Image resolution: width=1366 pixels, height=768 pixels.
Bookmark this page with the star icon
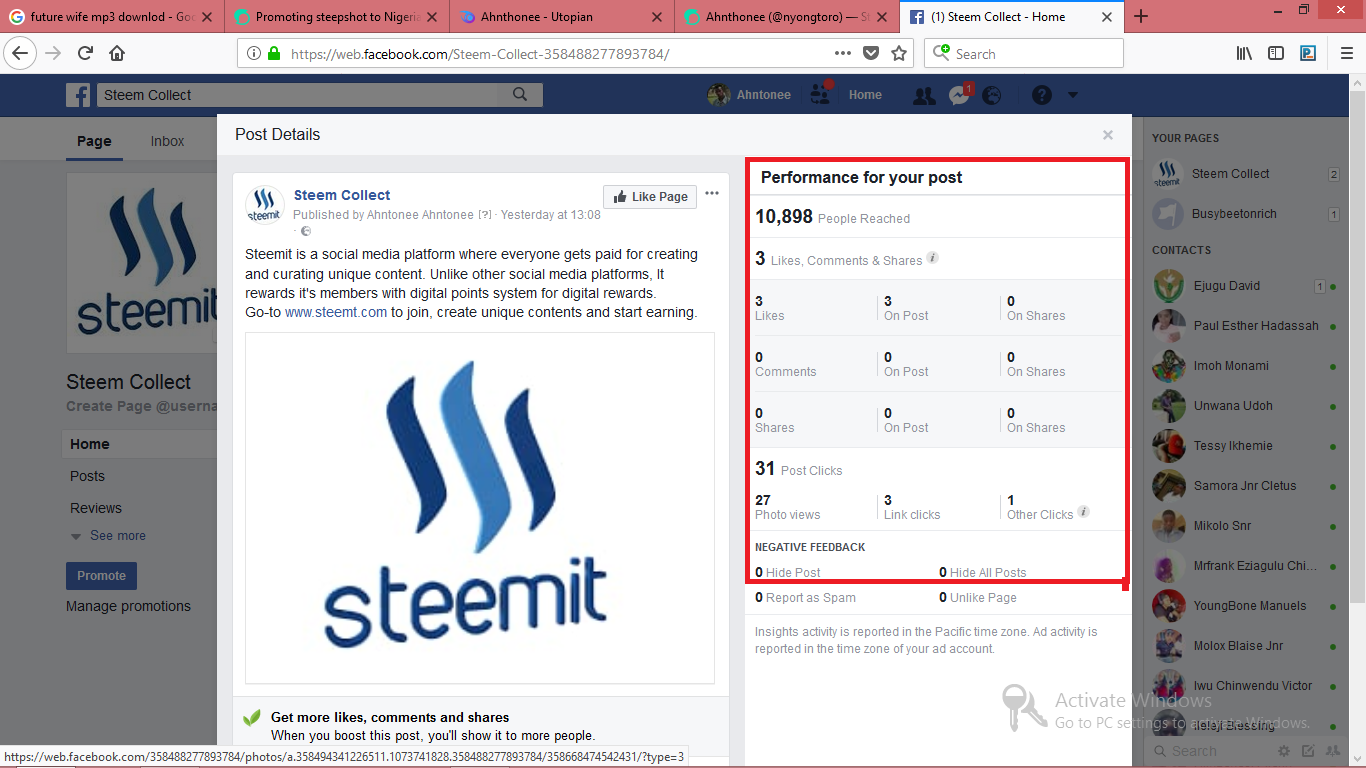pyautogui.click(x=899, y=54)
